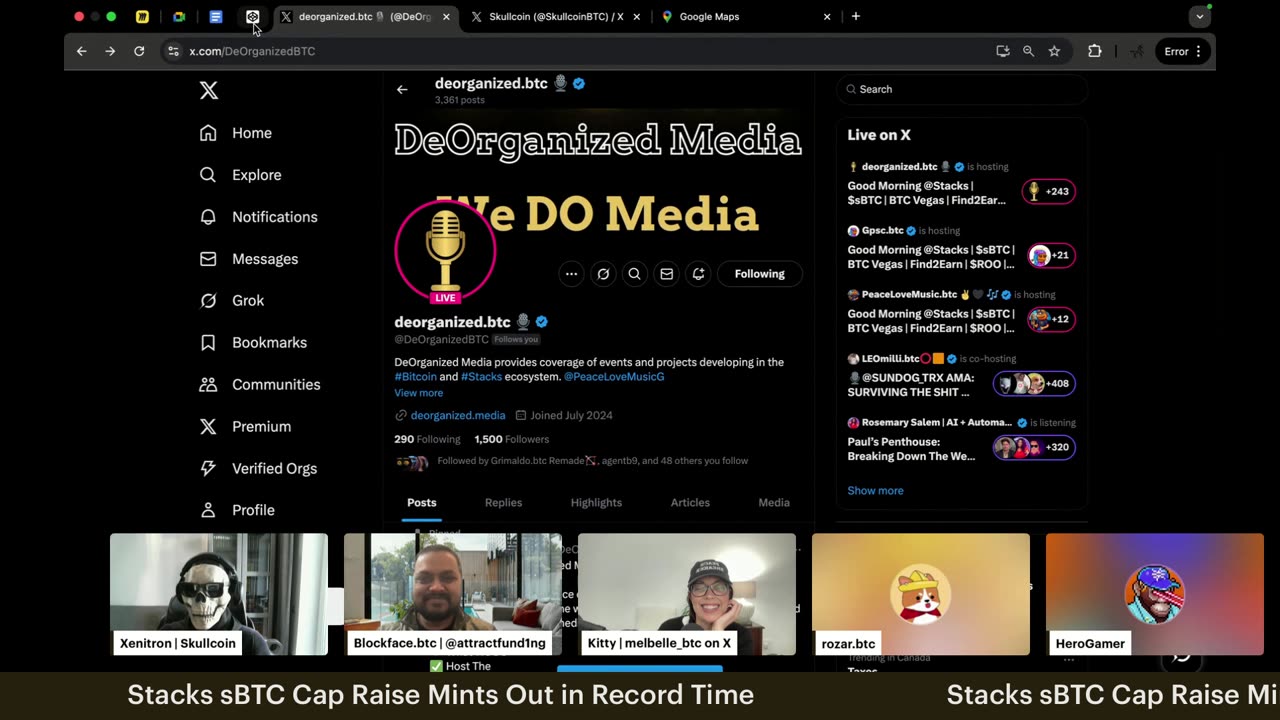Click the browser back button
This screenshot has height=720, width=1280.
(82, 51)
